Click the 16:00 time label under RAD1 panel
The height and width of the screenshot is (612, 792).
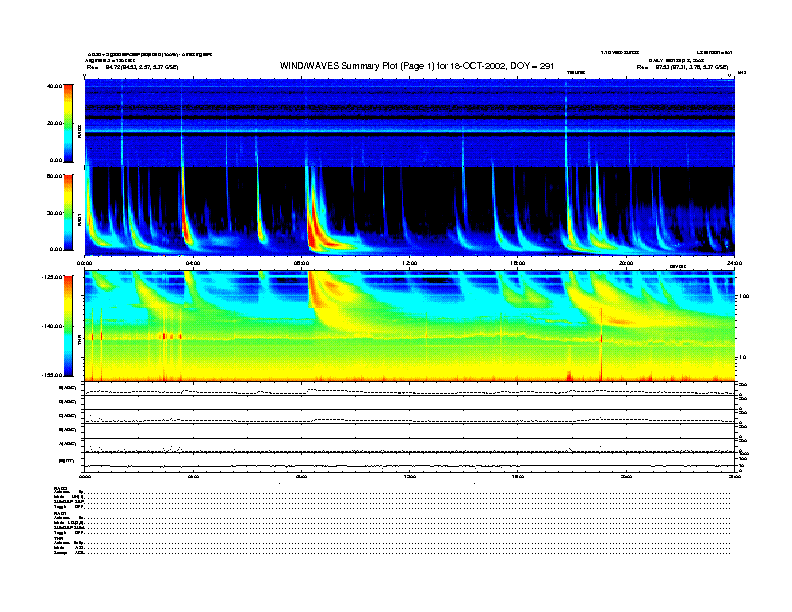[x=518, y=263]
